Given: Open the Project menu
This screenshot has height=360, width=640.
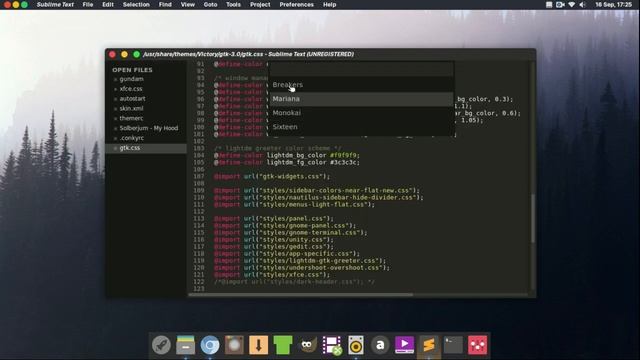Looking at the screenshot, I should pyautogui.click(x=260, y=4).
